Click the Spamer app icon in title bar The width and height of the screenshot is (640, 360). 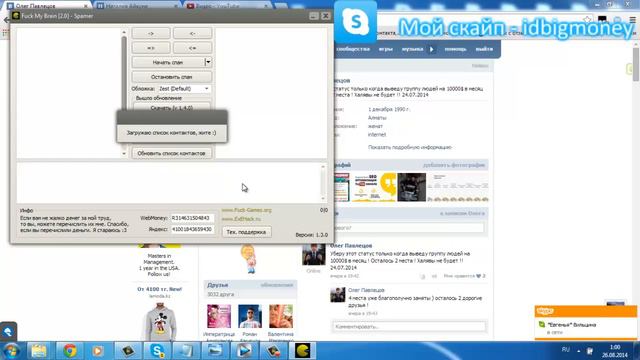pos(16,16)
